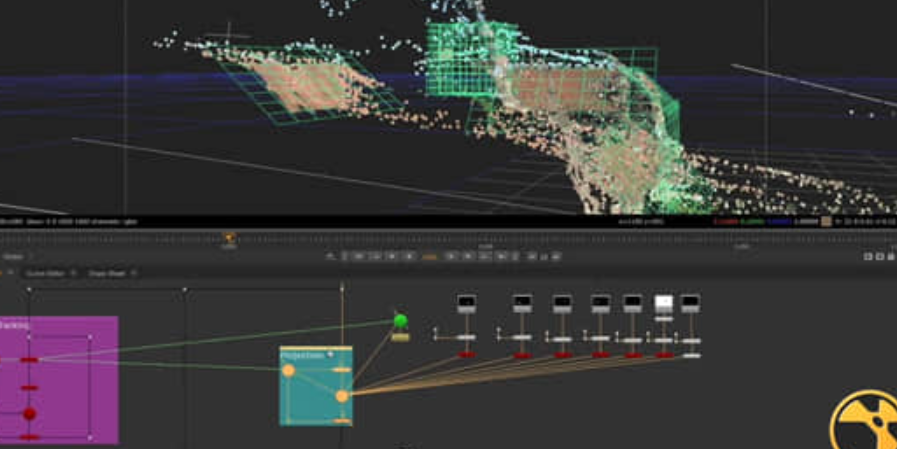Select the teal Projections backdrop title

[x=303, y=355]
